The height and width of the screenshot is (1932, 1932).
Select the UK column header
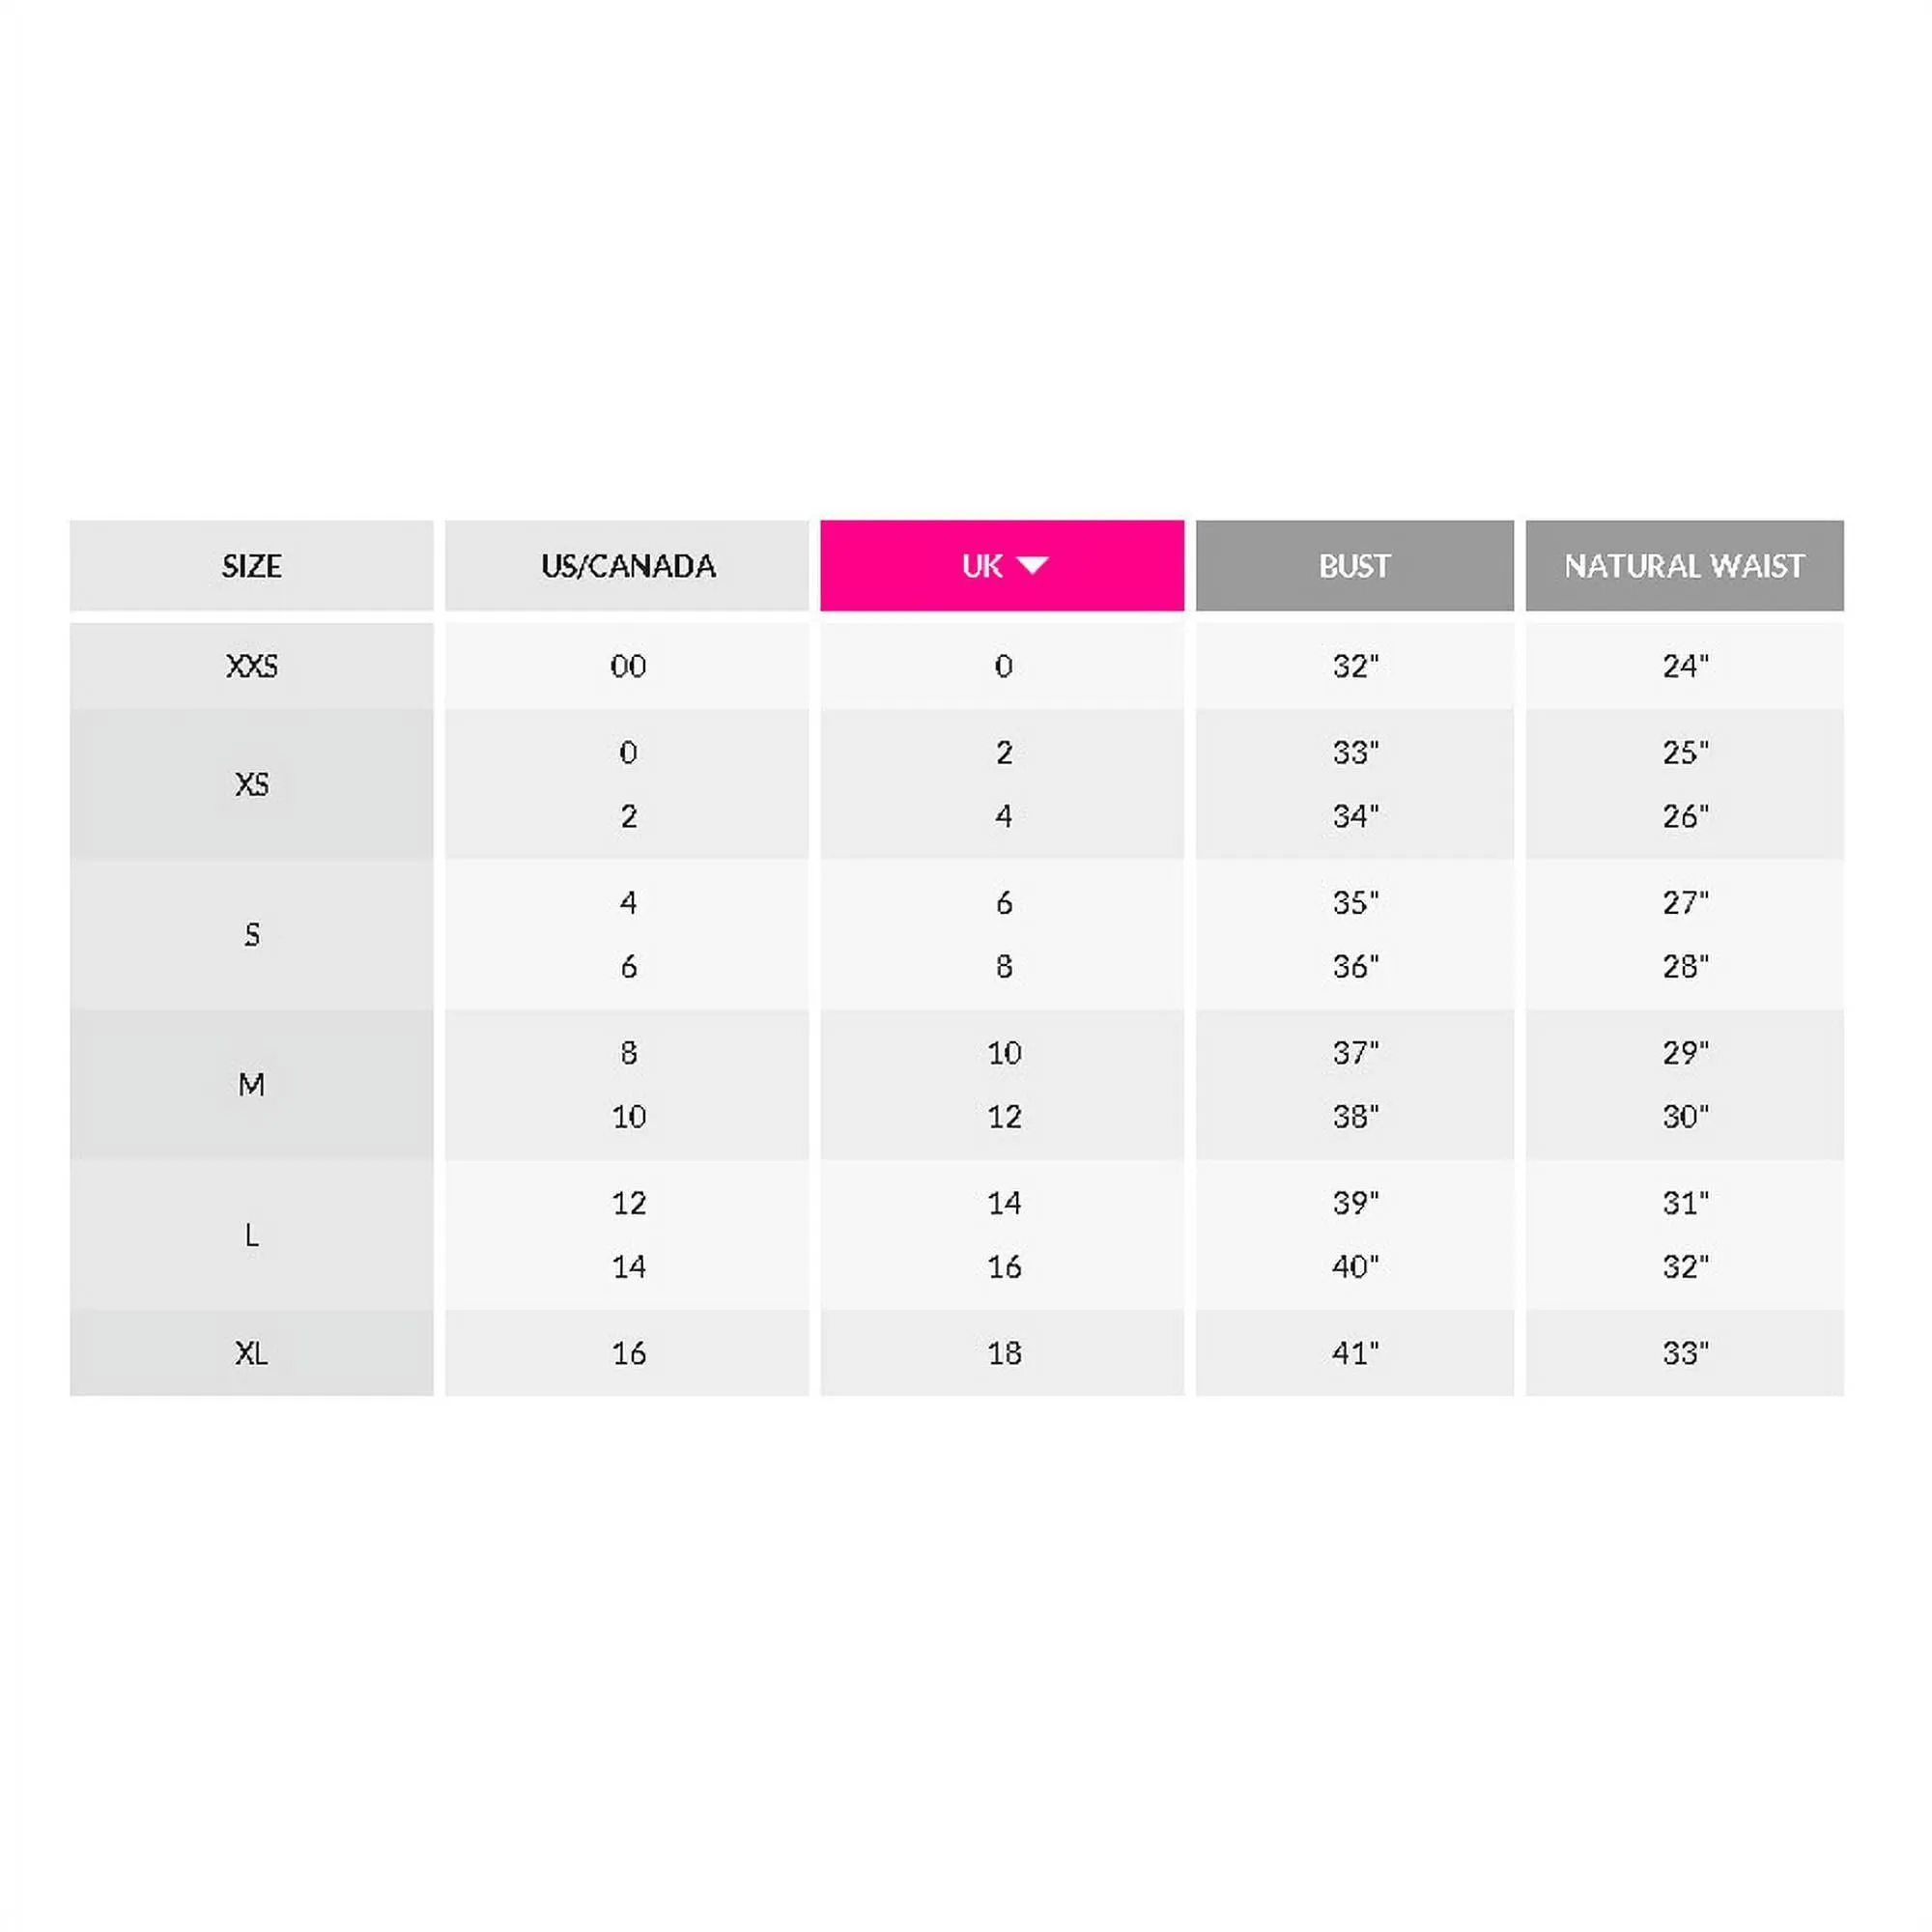982,566
